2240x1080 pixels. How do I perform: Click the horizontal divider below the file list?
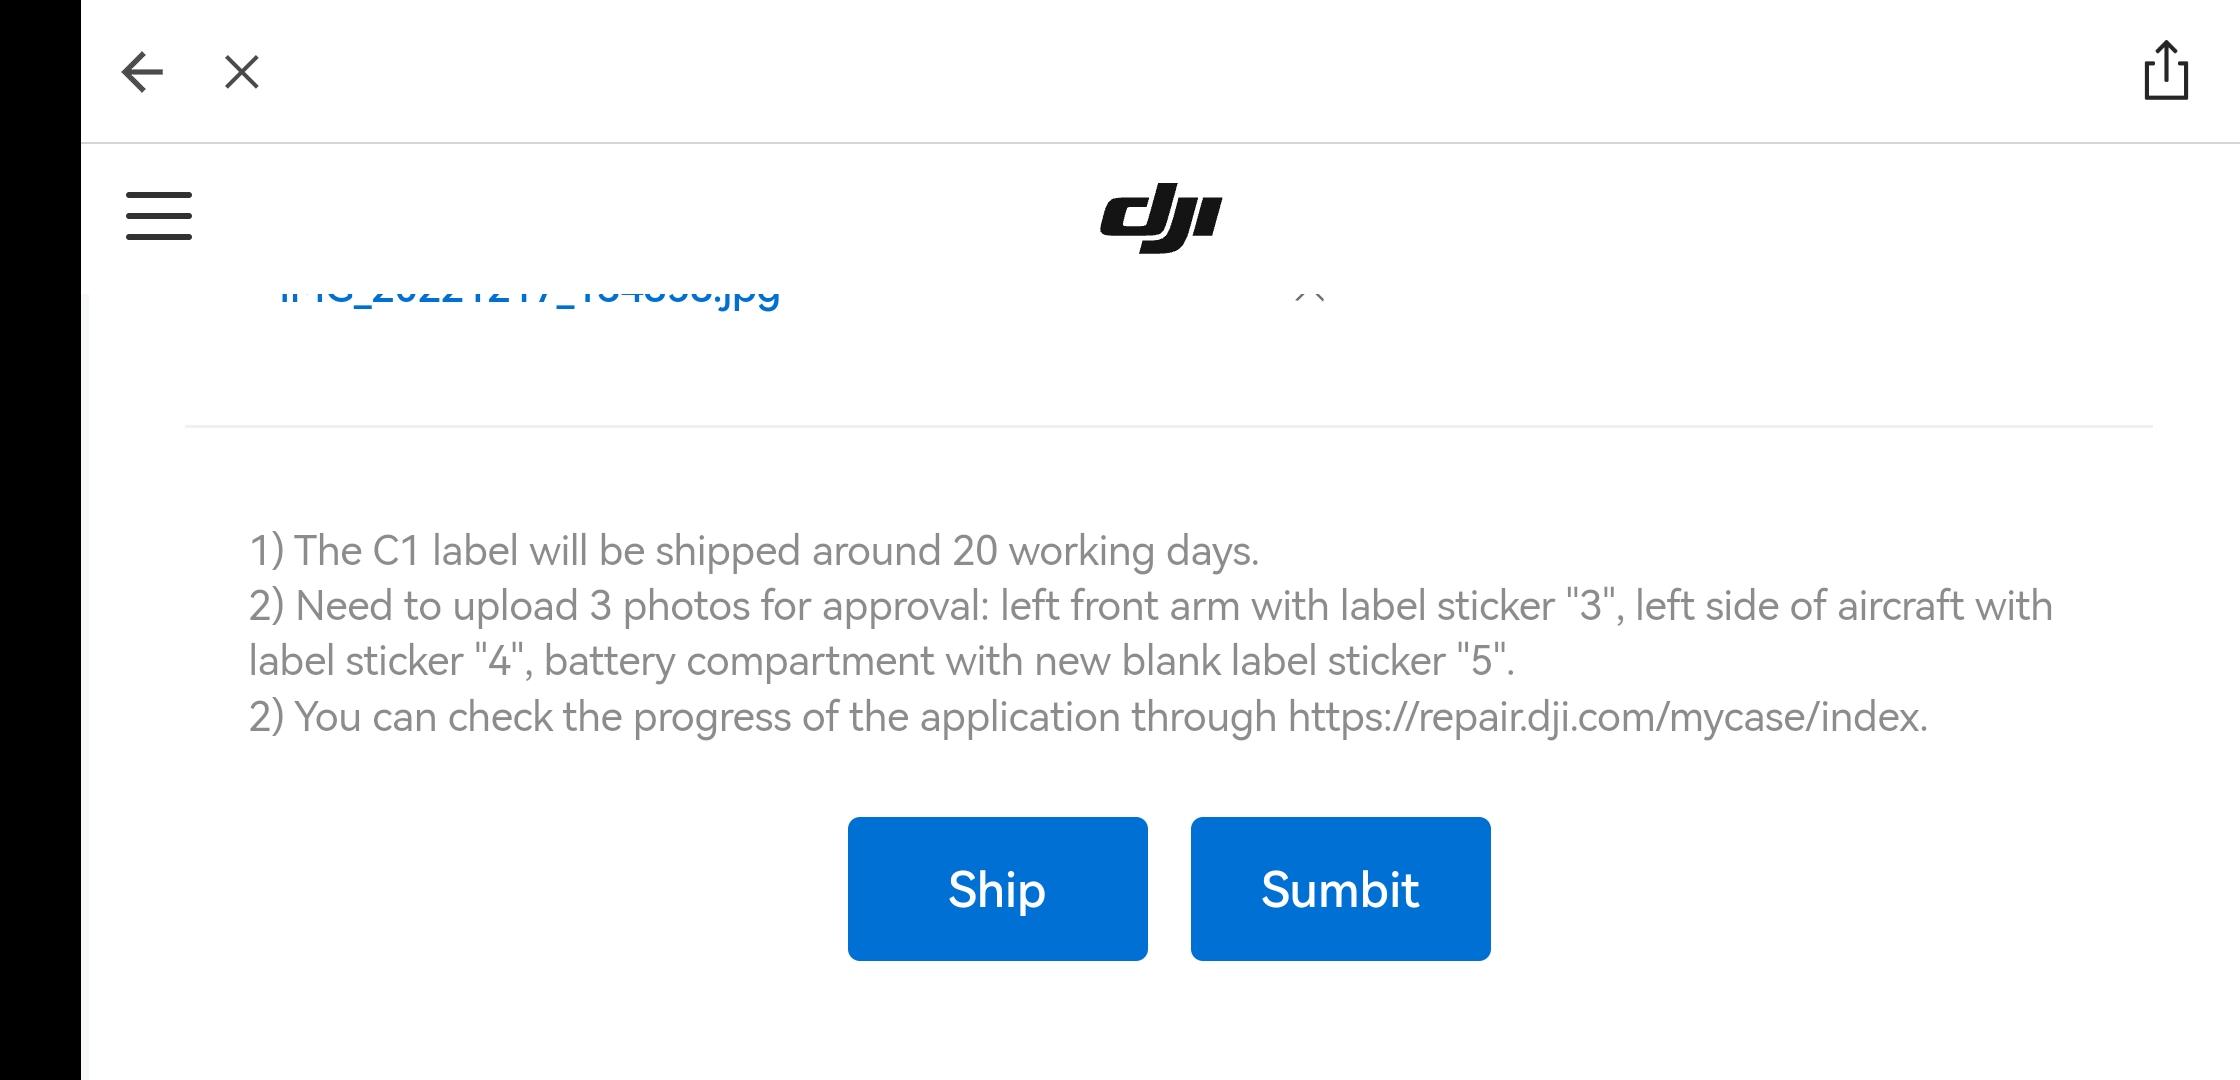[x=1168, y=426]
